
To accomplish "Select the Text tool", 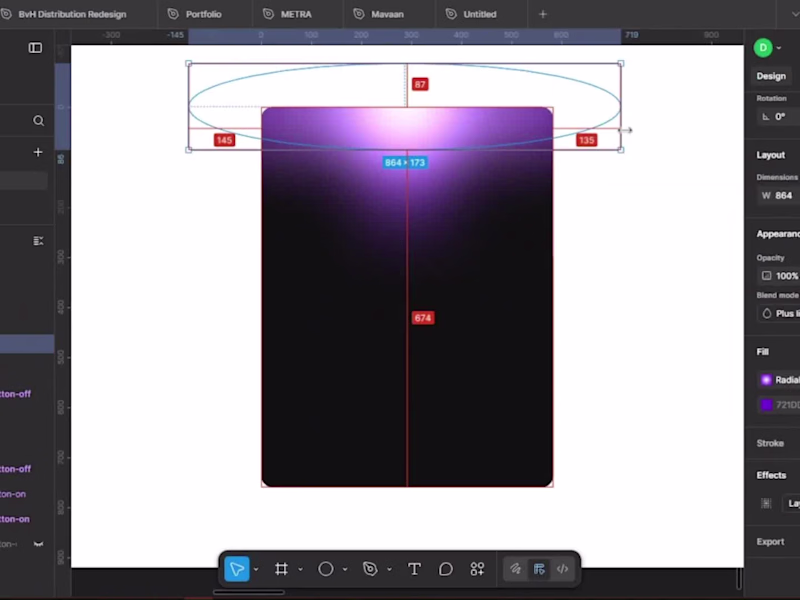I will (x=414, y=569).
